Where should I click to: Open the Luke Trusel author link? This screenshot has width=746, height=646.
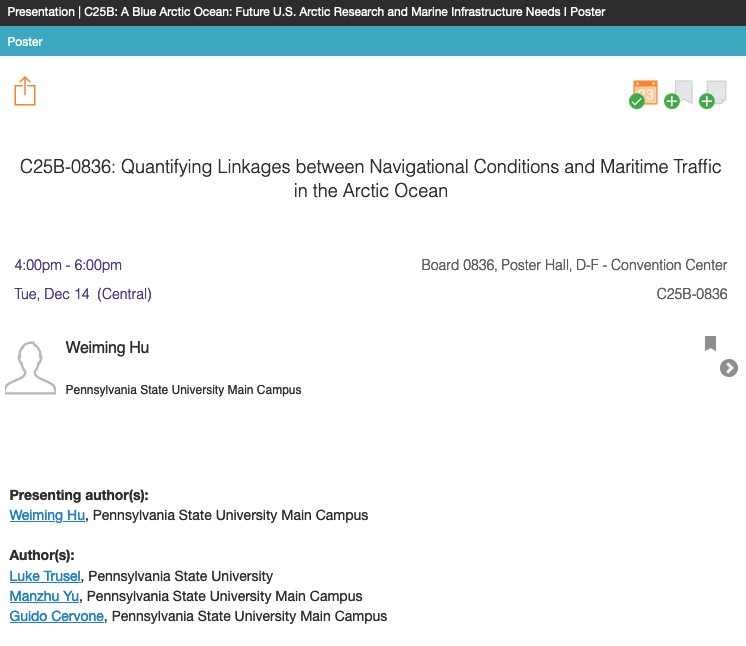click(45, 576)
